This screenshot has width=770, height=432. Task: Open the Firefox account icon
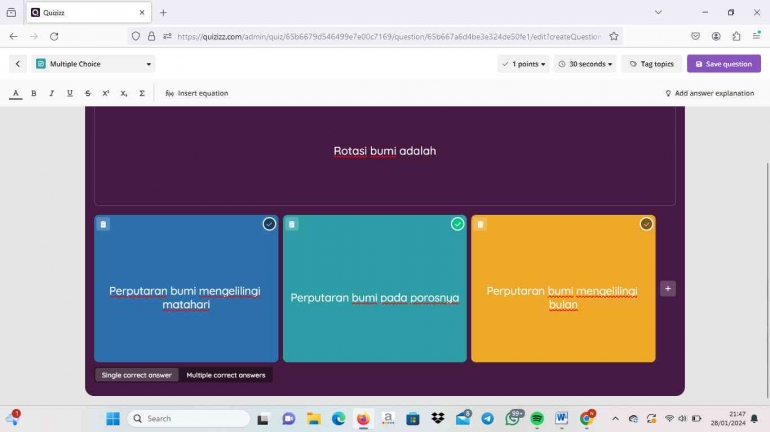pyautogui.click(x=716, y=36)
